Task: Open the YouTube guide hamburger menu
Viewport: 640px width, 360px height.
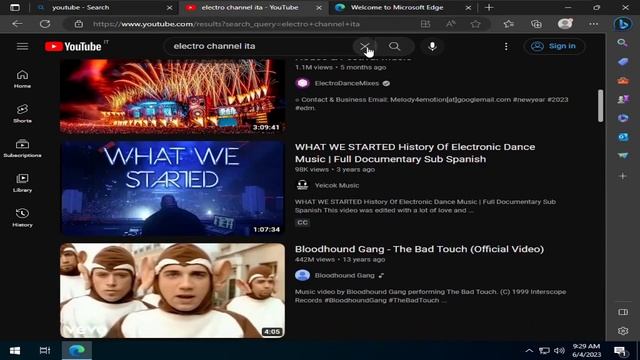Action: [22, 46]
